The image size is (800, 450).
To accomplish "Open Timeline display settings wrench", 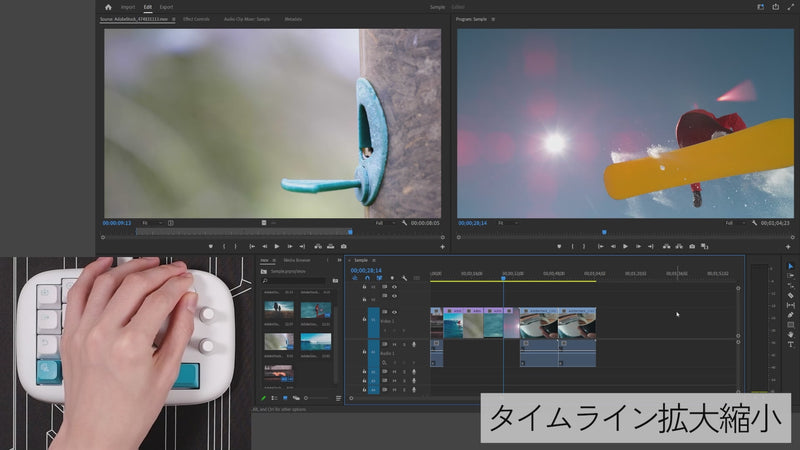I will tap(404, 278).
